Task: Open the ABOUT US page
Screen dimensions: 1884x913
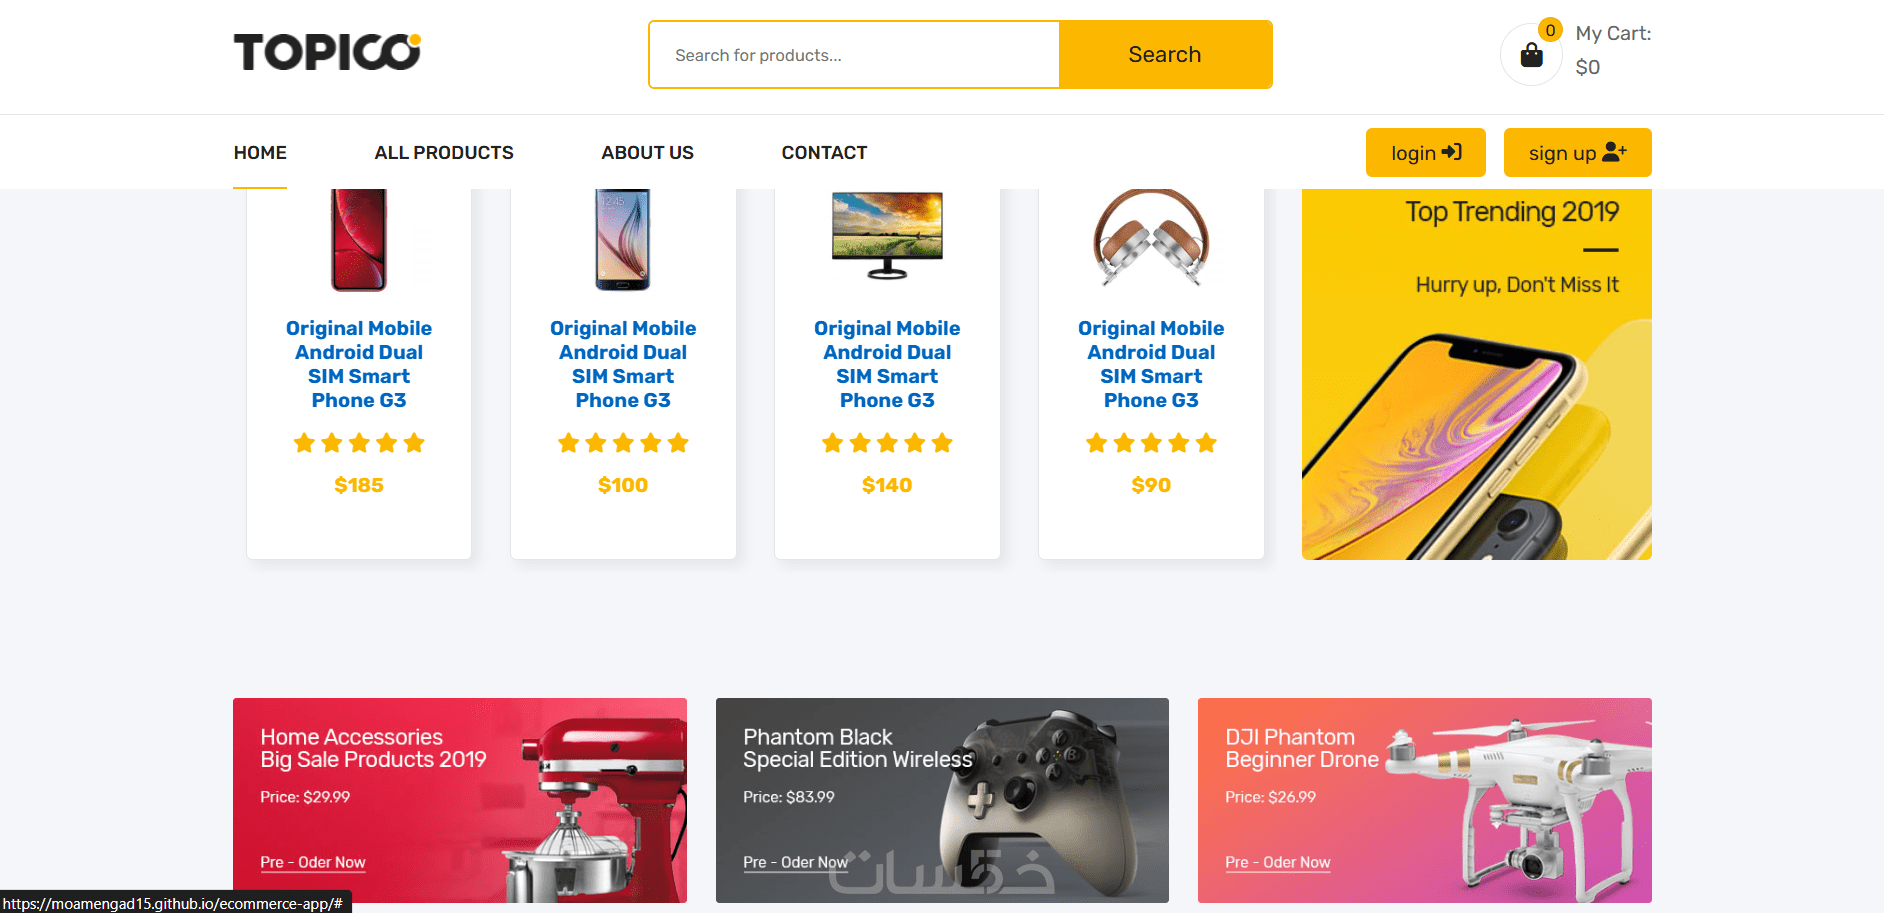Action: coord(647,153)
